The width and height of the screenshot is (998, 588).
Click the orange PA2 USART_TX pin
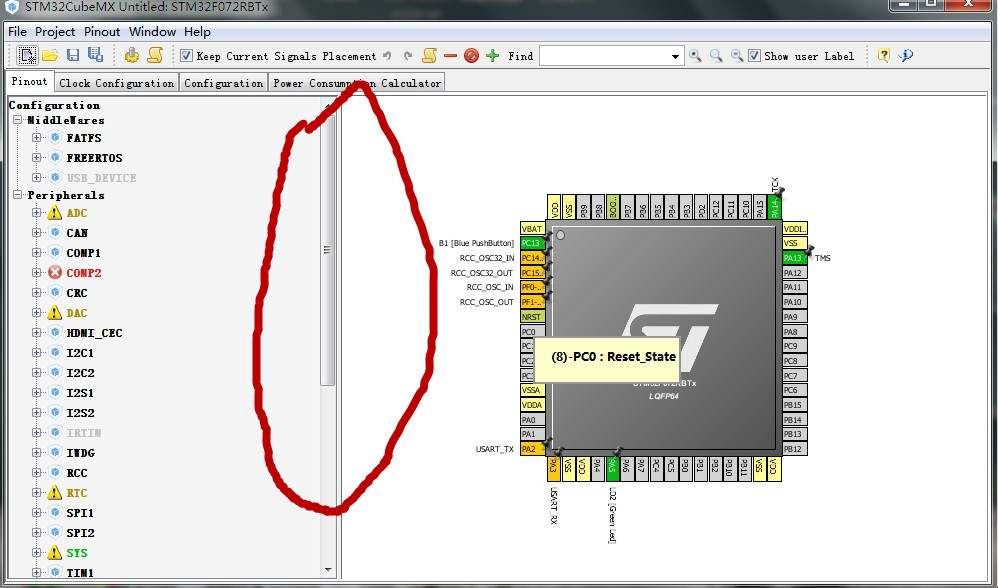pos(532,449)
